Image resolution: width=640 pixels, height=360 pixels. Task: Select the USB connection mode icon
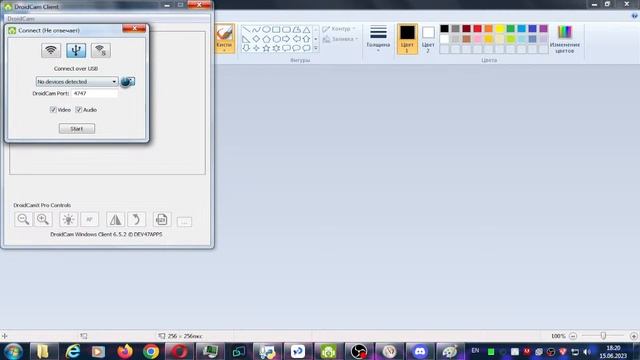coord(76,50)
